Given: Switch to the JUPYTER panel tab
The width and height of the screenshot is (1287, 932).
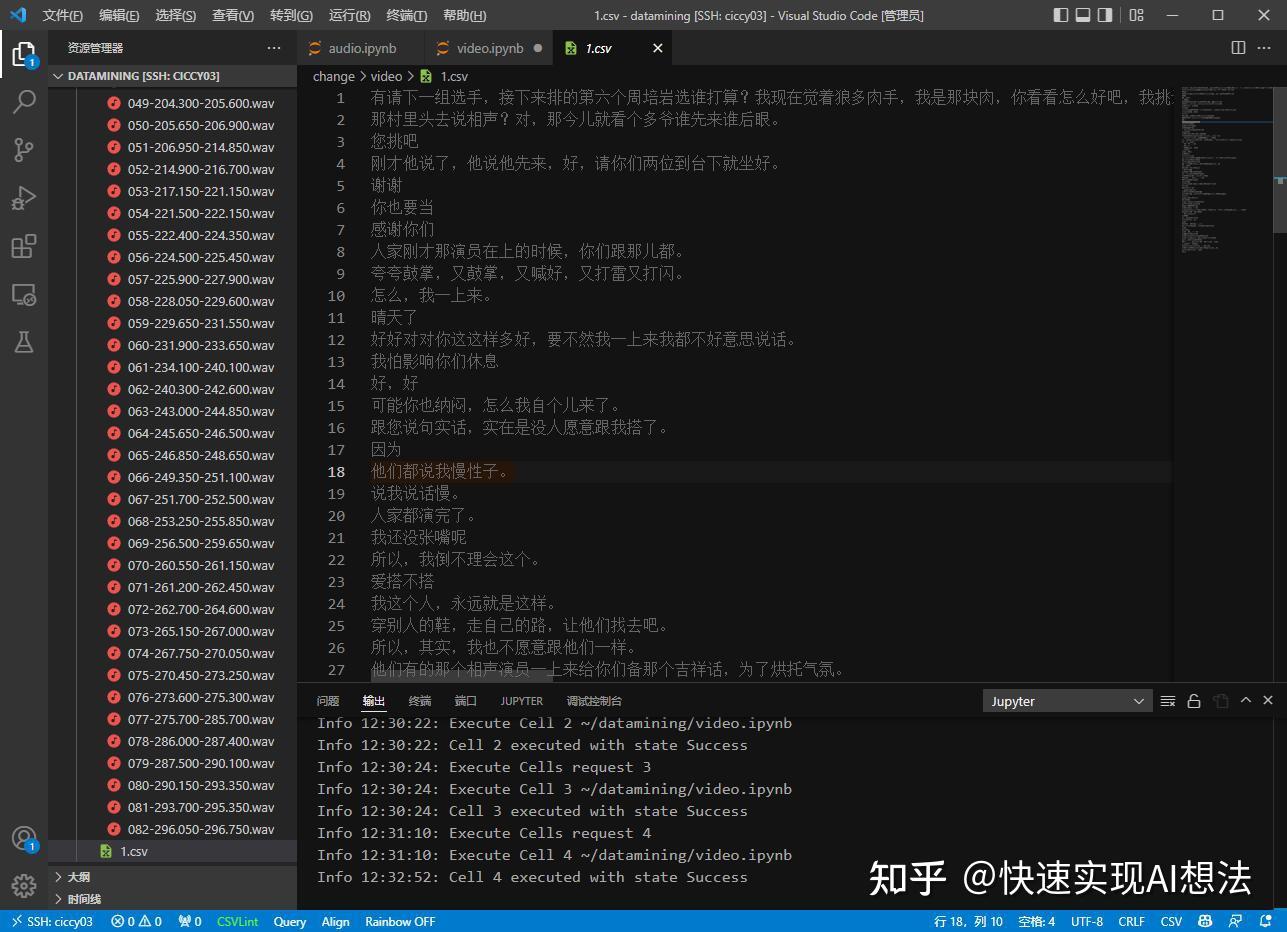Looking at the screenshot, I should point(521,701).
